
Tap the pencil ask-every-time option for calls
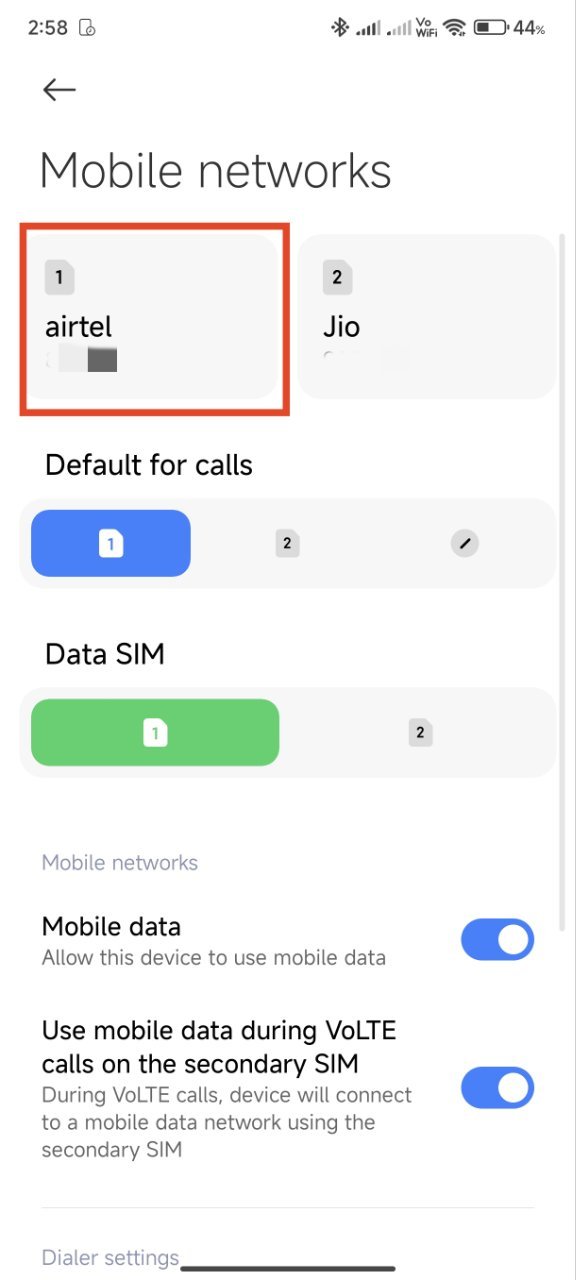click(x=464, y=543)
